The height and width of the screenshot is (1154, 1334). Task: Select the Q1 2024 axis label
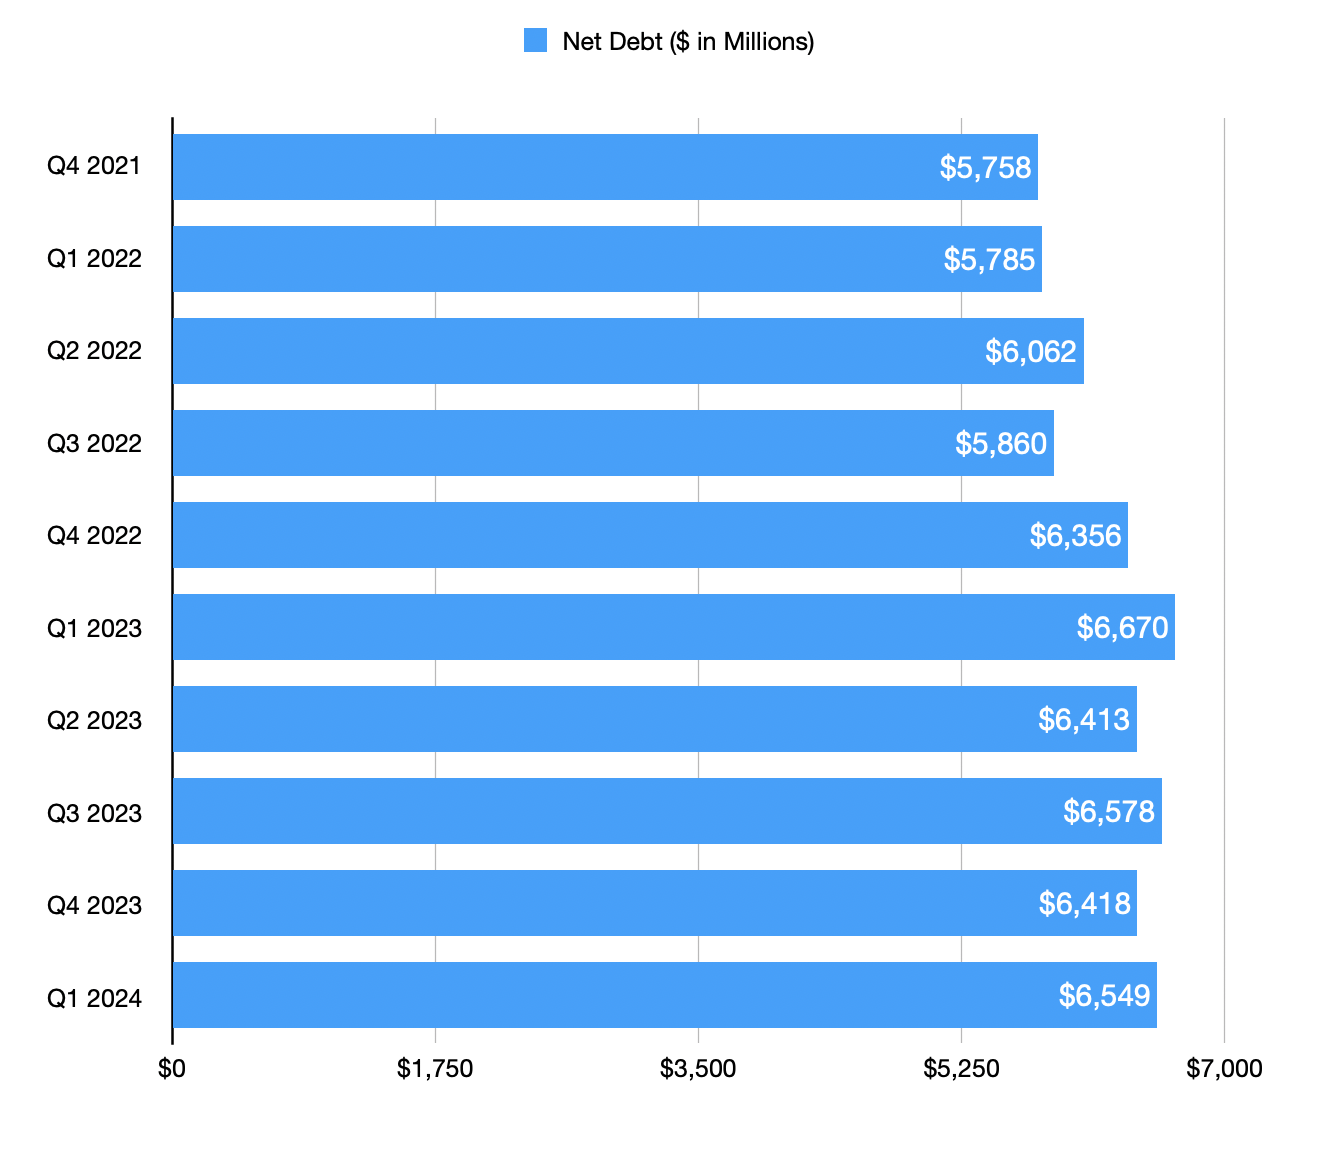[x=94, y=998]
